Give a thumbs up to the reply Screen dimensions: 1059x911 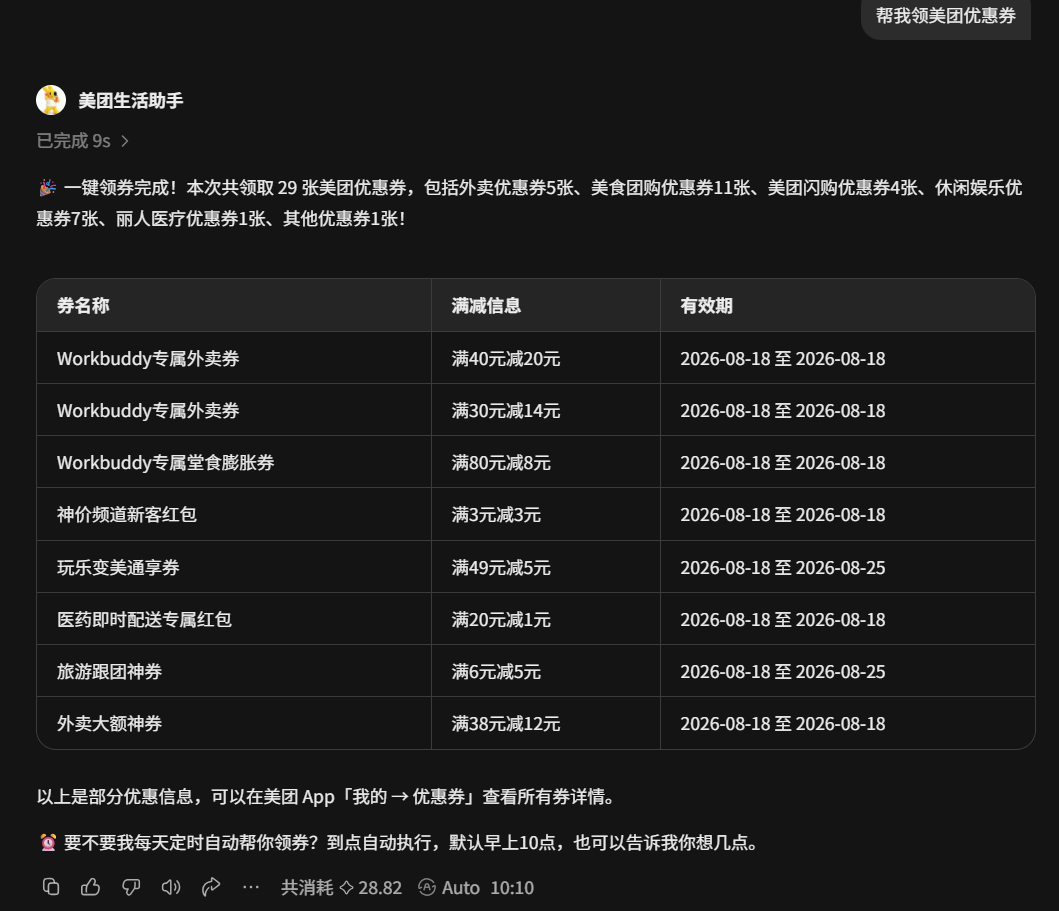(x=91, y=887)
